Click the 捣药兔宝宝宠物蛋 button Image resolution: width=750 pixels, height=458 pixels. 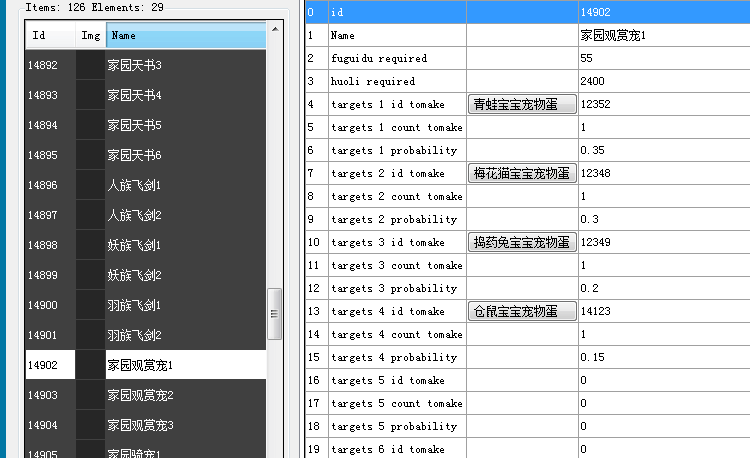(x=522, y=242)
